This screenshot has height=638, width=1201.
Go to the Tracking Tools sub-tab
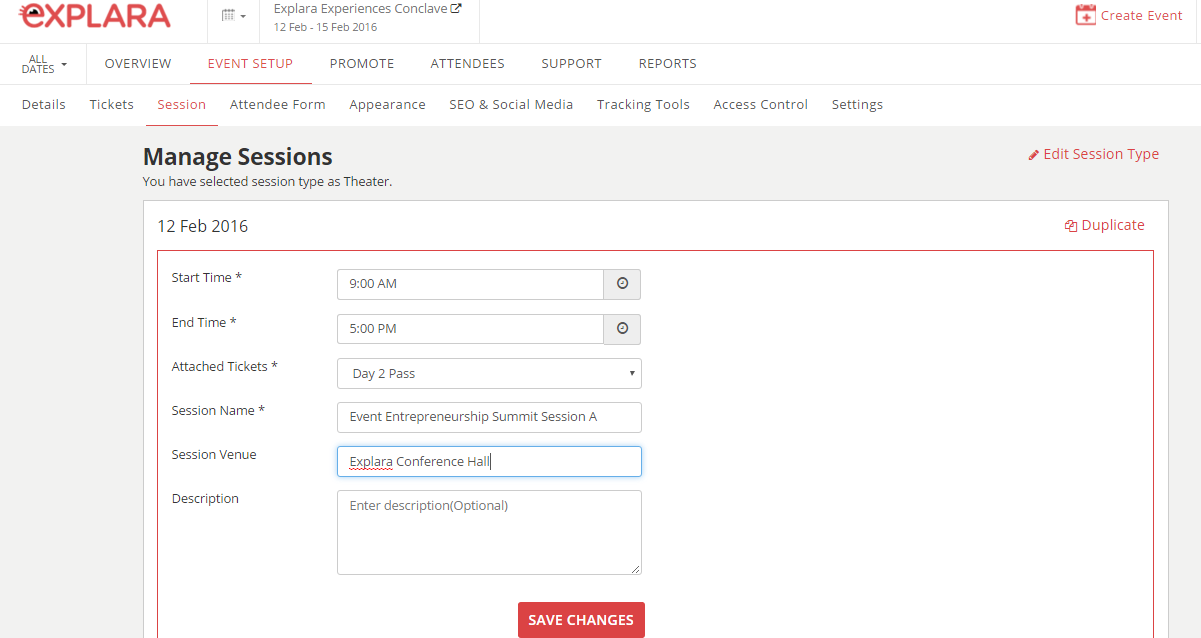(643, 105)
